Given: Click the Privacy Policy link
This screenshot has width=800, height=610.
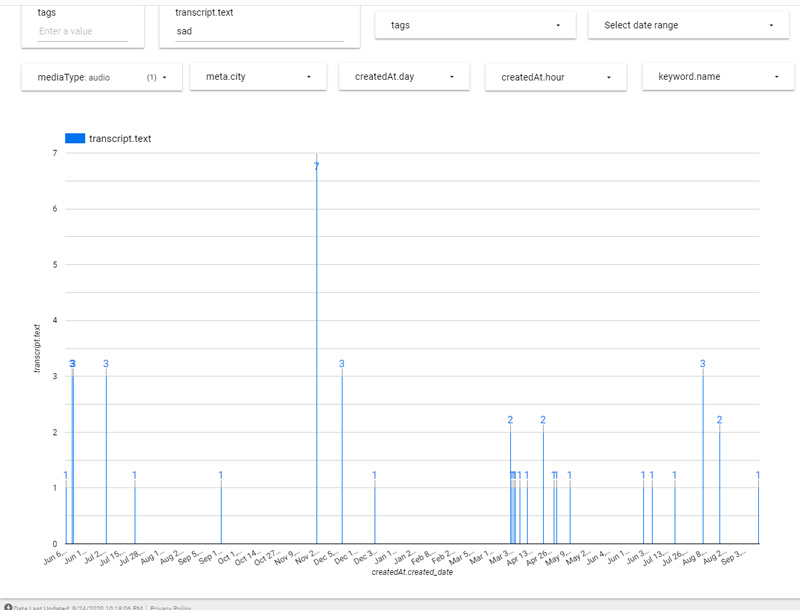Looking at the screenshot, I should pyautogui.click(x=170, y=606).
